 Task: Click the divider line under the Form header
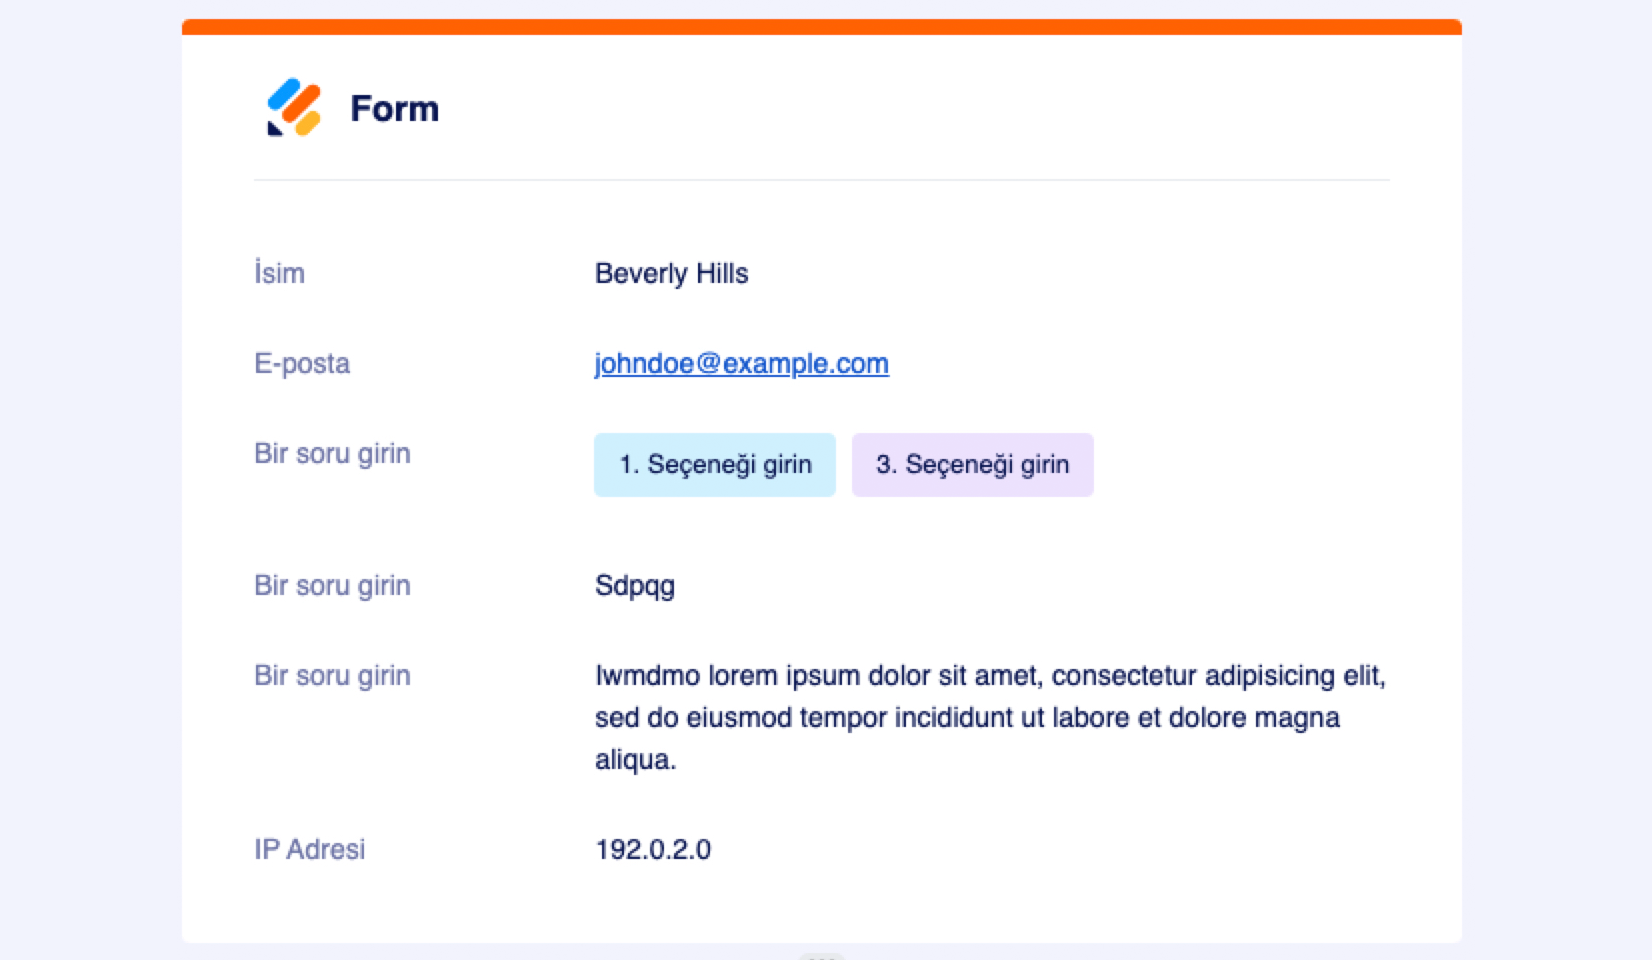(821, 181)
